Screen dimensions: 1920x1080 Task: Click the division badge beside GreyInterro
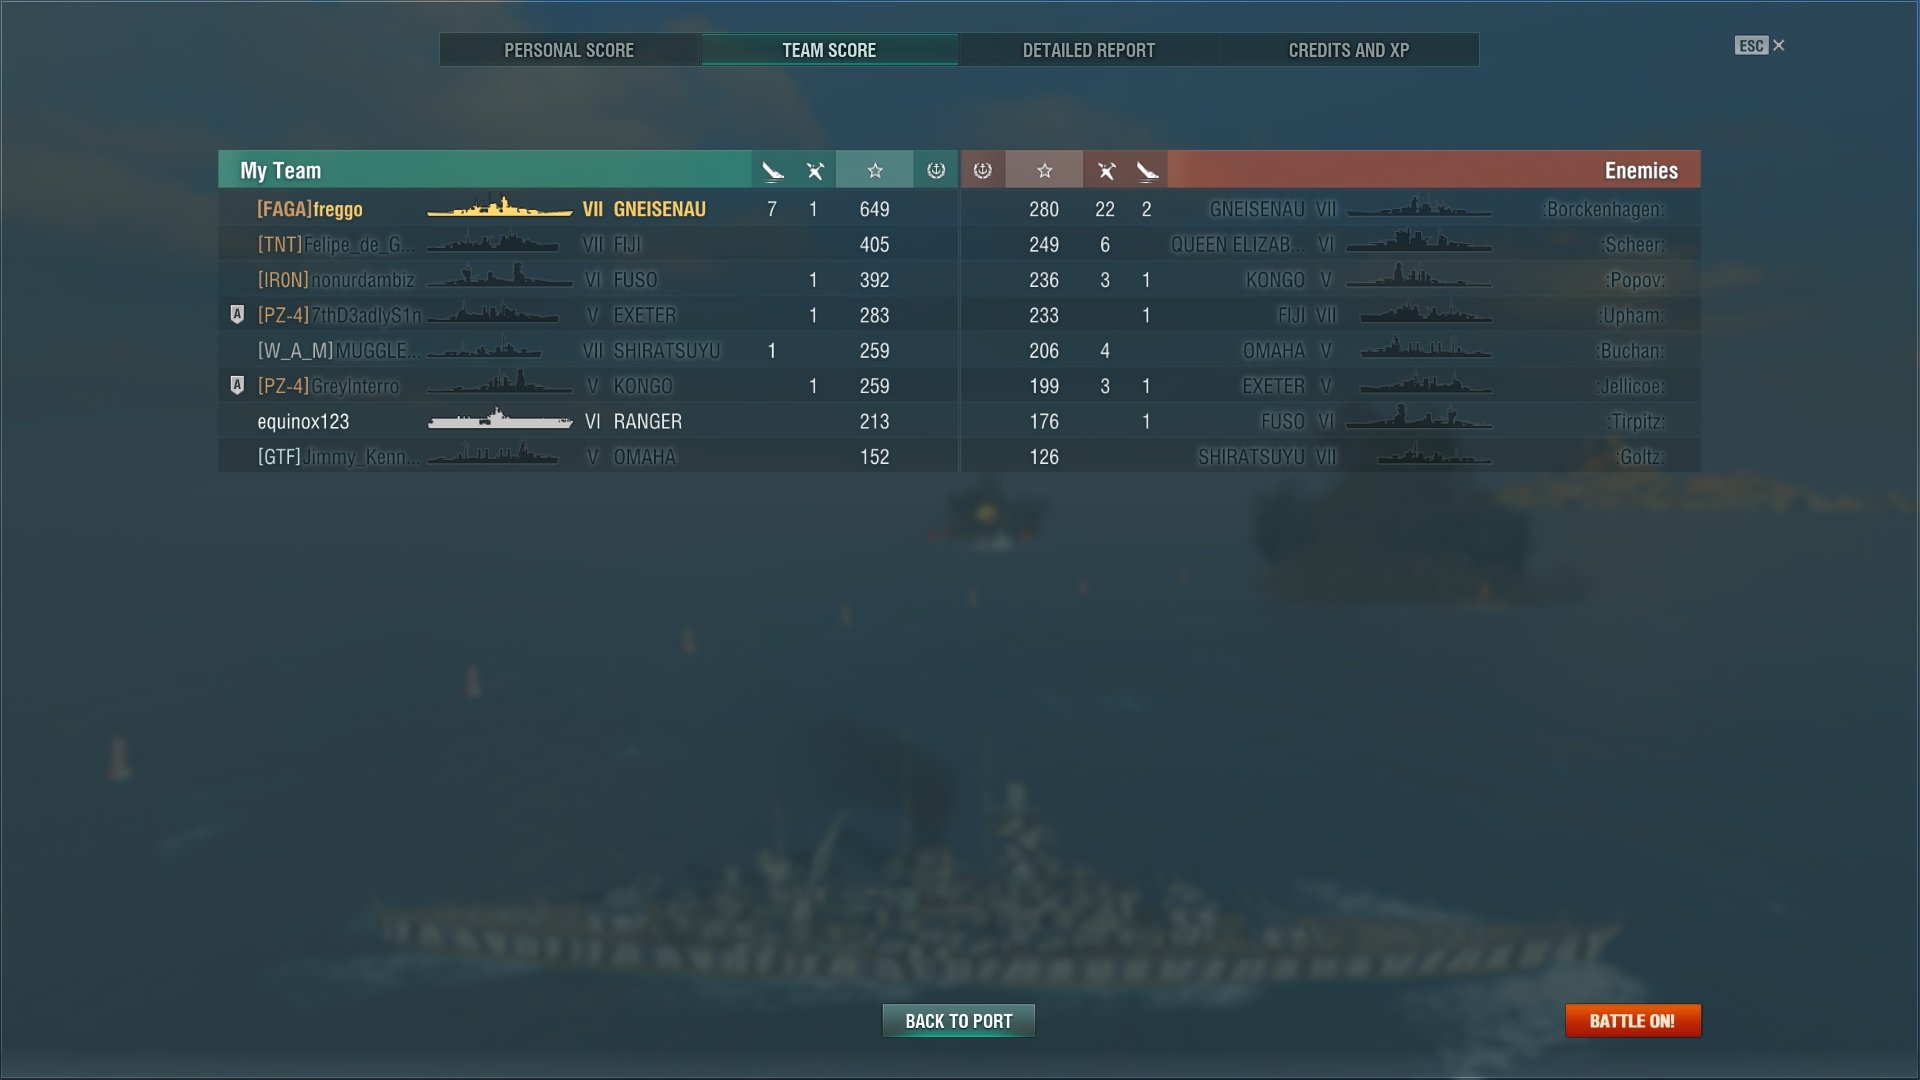point(237,386)
